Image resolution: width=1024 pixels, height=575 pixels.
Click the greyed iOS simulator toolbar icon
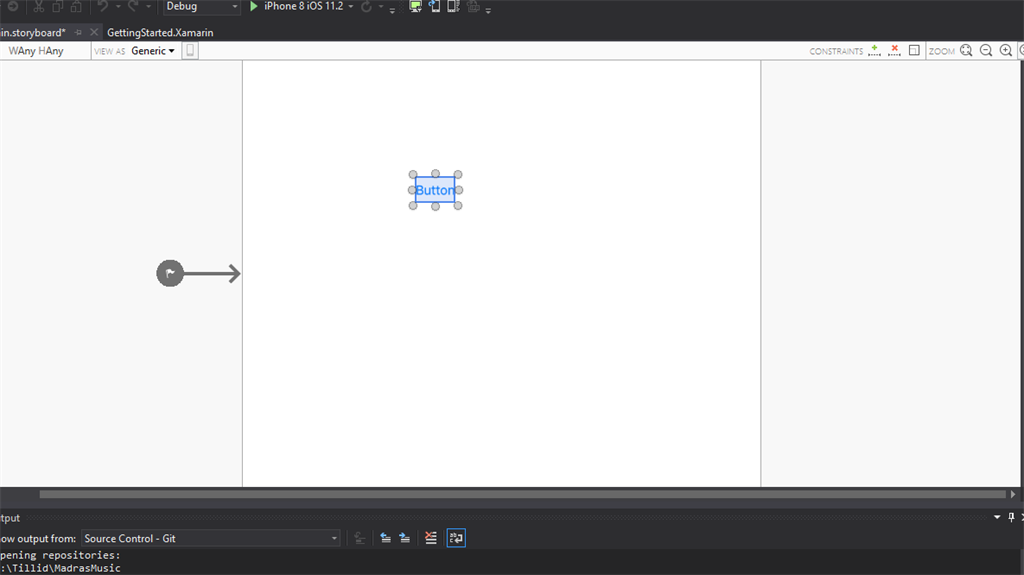[473, 7]
